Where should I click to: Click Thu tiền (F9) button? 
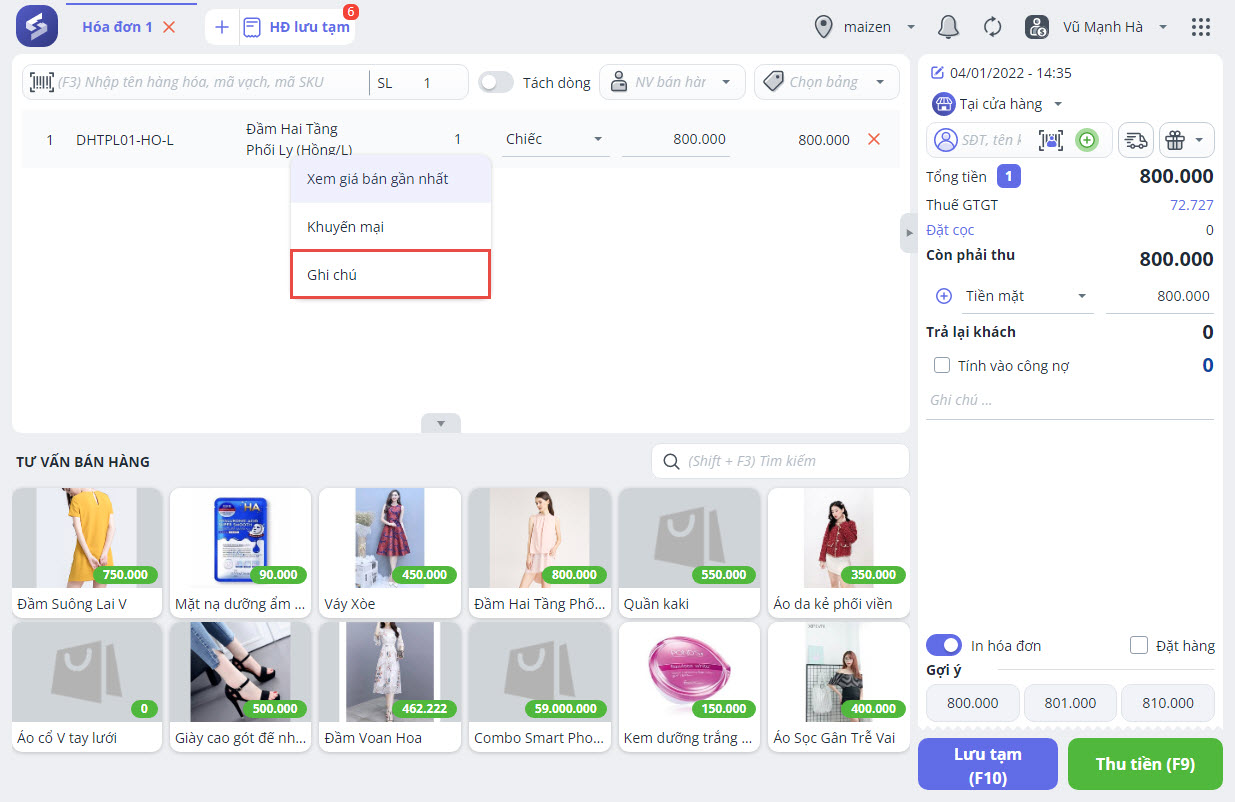[1145, 764]
